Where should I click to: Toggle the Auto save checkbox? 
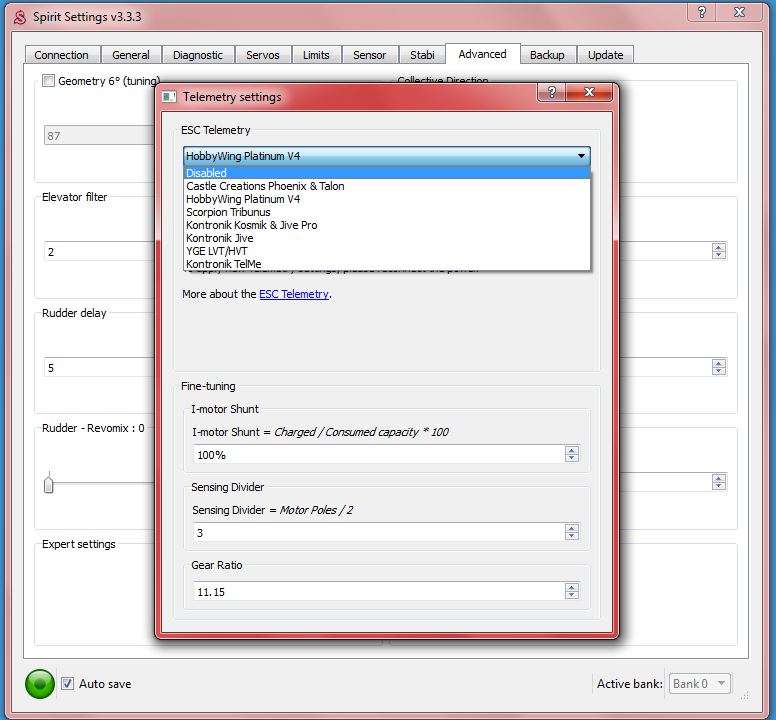[67, 684]
